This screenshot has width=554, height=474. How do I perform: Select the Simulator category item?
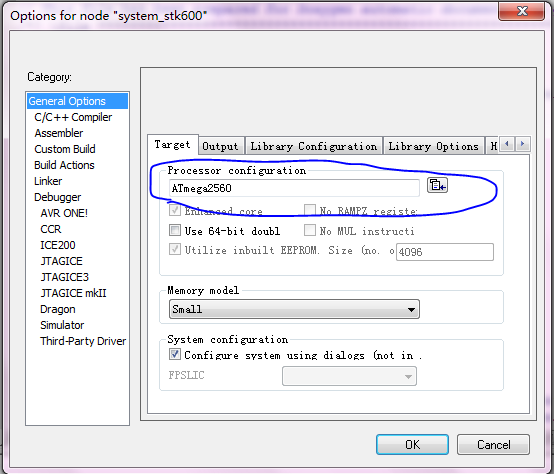click(x=62, y=325)
